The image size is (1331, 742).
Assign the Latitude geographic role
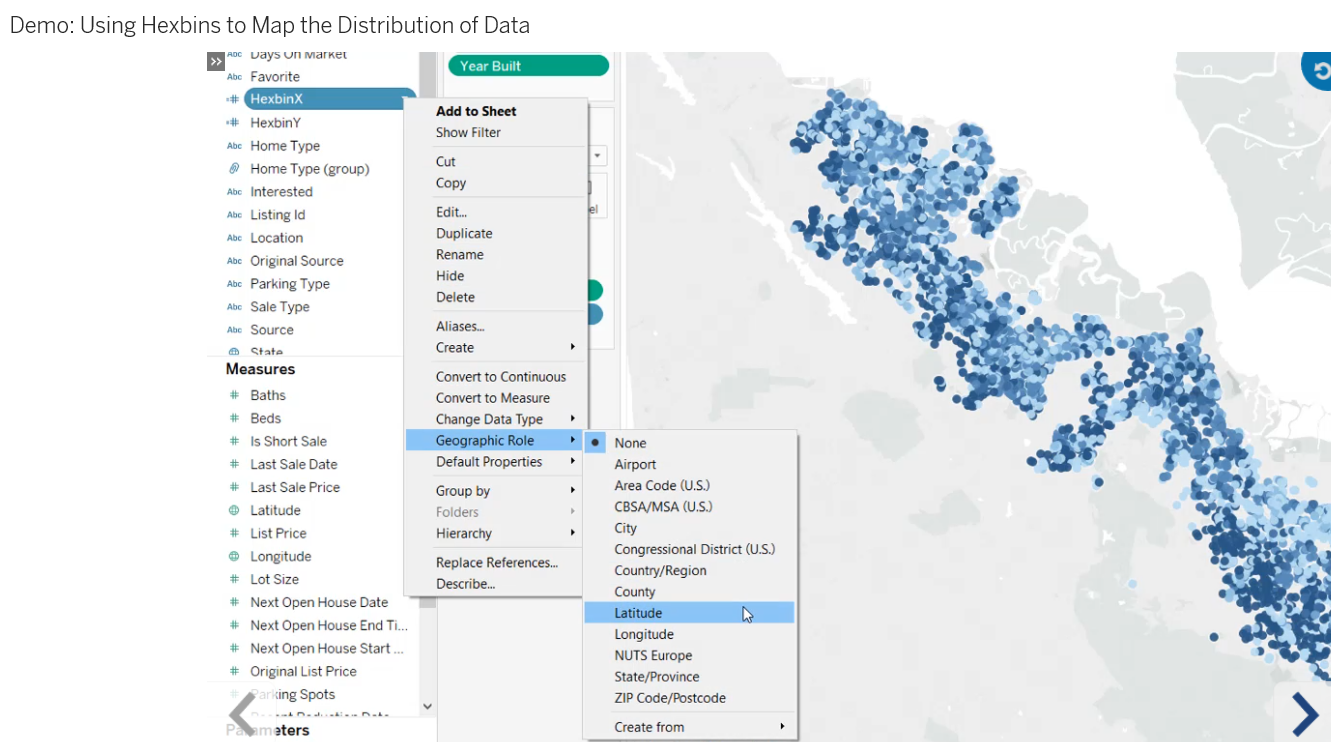click(690, 613)
